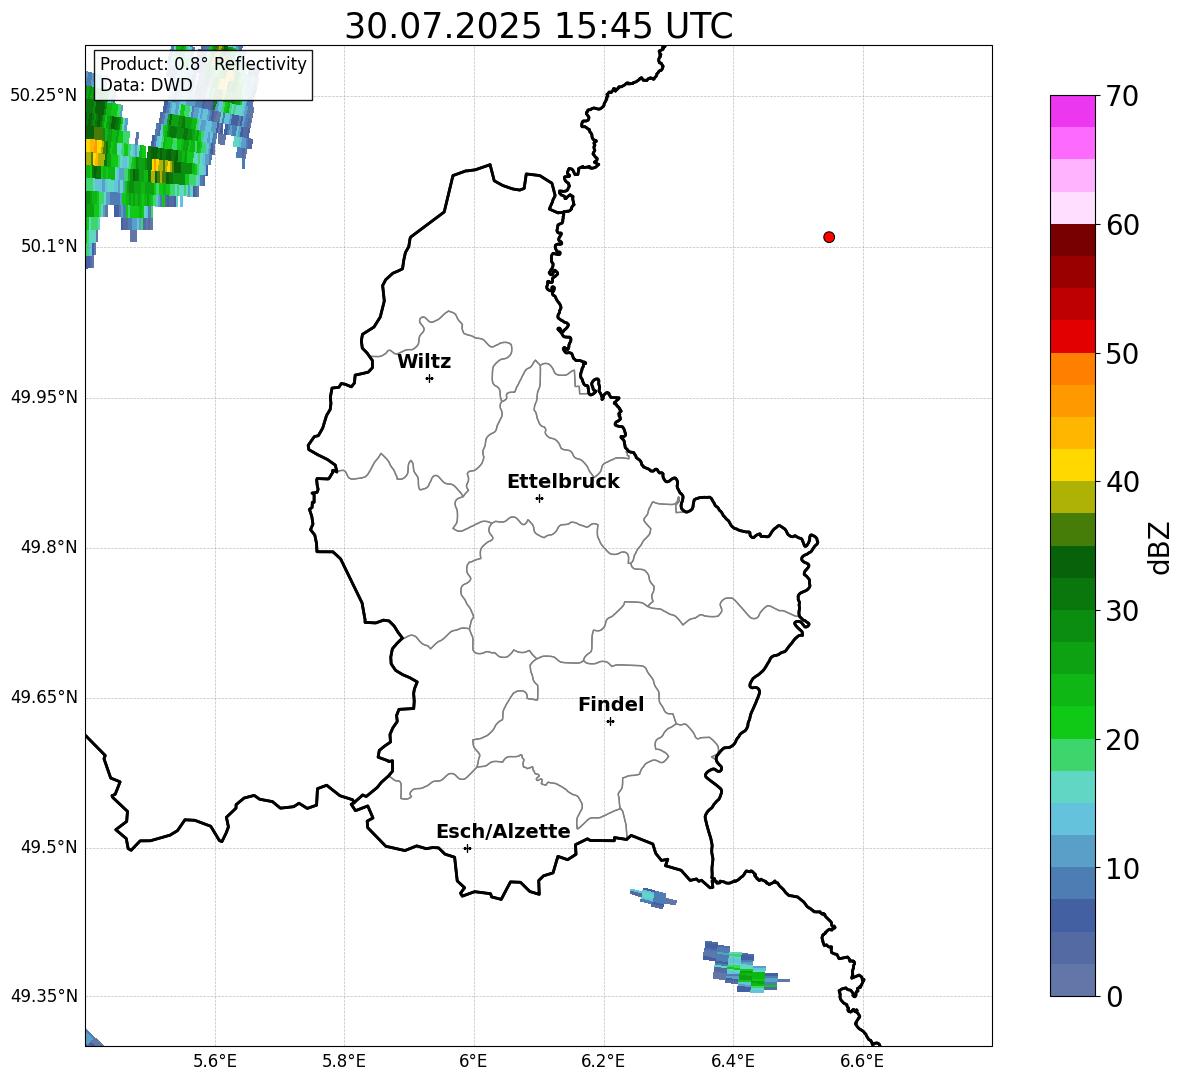
Task: Click the 6°E longitude label
Action: [x=473, y=1061]
